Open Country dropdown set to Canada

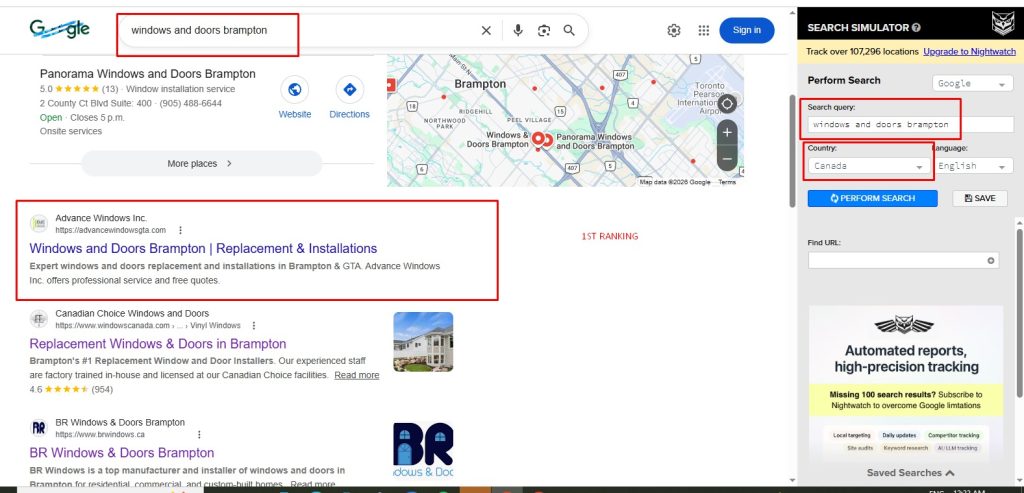[x=869, y=166]
